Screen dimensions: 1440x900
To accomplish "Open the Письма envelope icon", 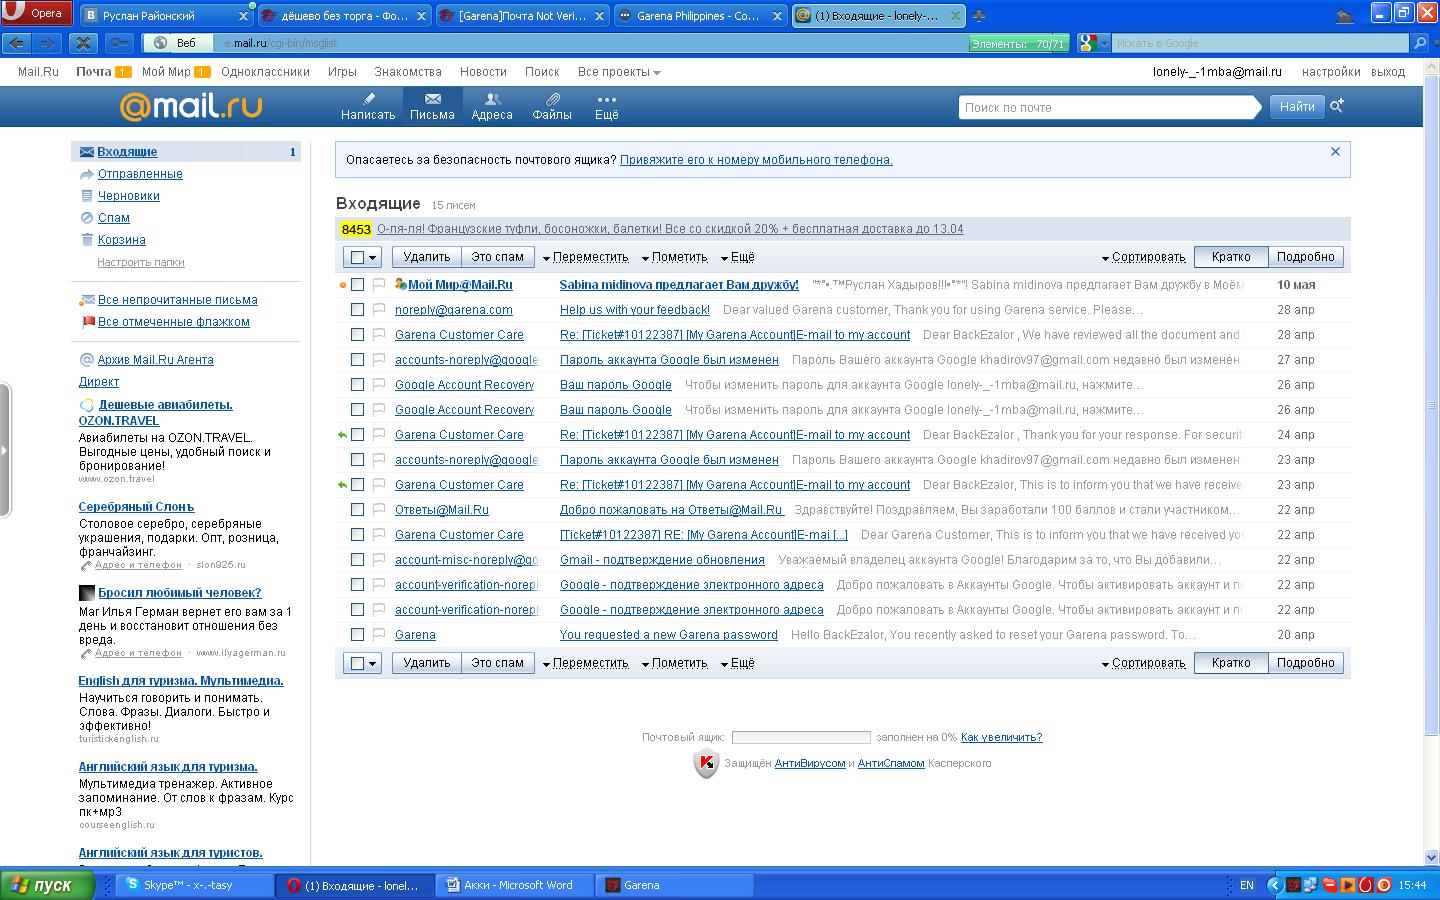I will 432,106.
